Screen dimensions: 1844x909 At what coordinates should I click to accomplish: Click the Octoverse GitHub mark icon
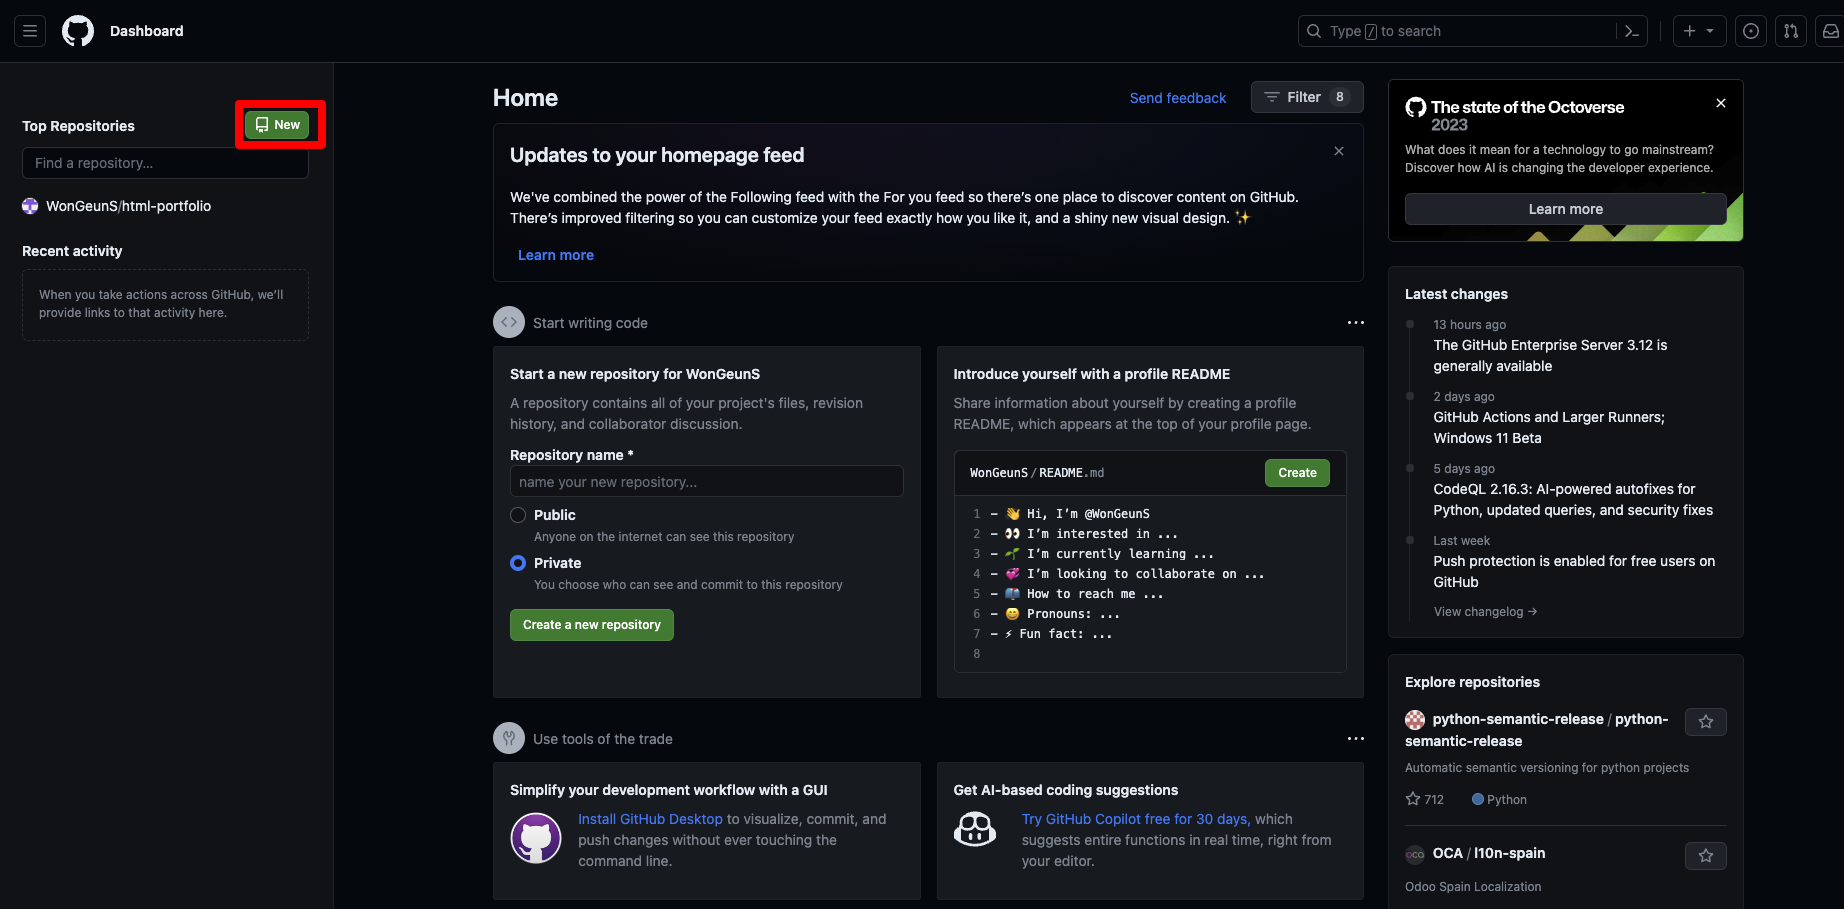pyautogui.click(x=1416, y=107)
